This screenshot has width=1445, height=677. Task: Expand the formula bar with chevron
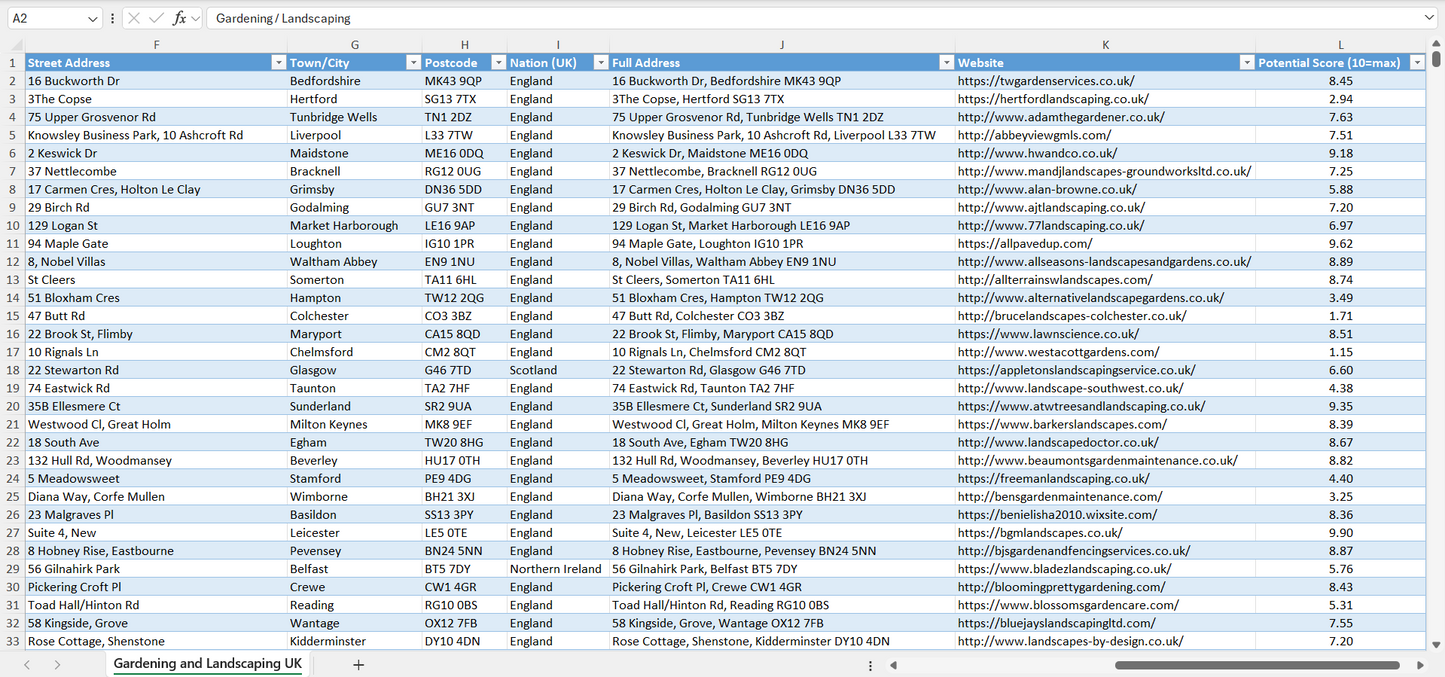[1429, 18]
